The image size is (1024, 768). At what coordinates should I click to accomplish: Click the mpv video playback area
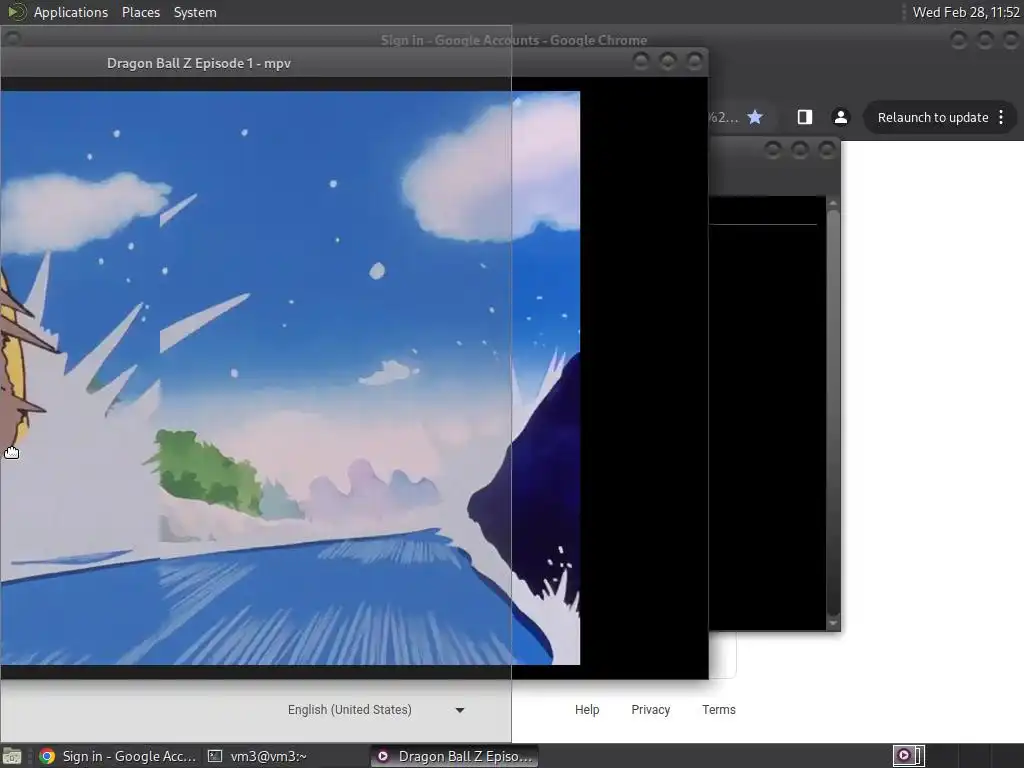tap(290, 378)
